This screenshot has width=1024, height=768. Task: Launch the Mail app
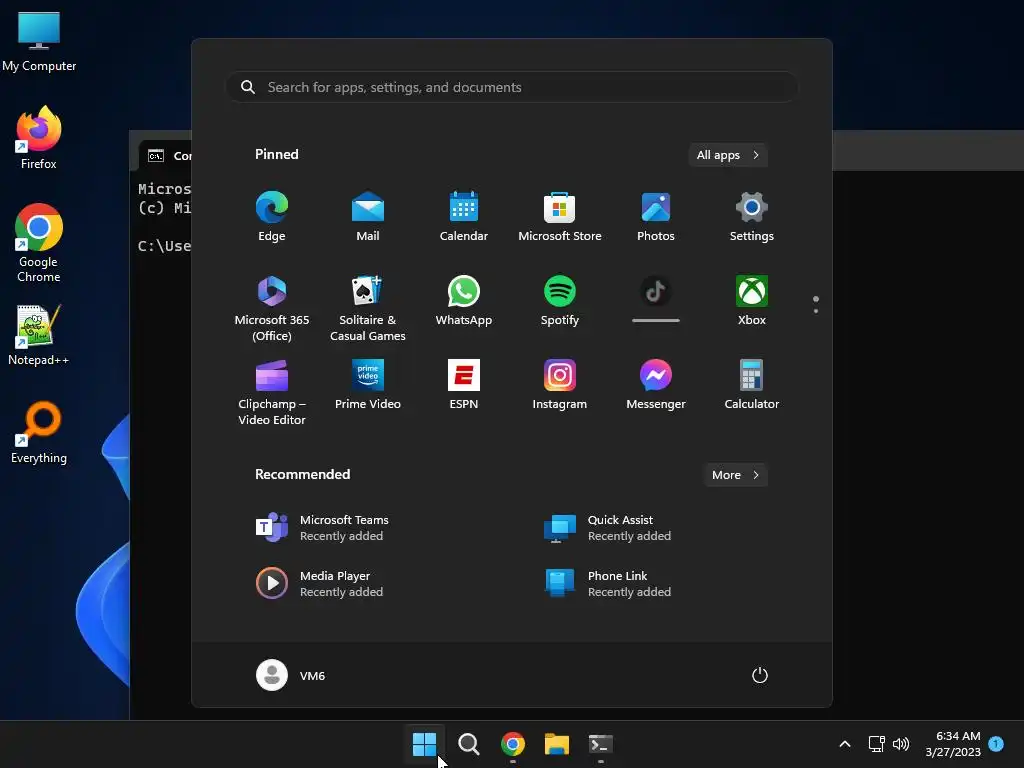click(x=368, y=216)
